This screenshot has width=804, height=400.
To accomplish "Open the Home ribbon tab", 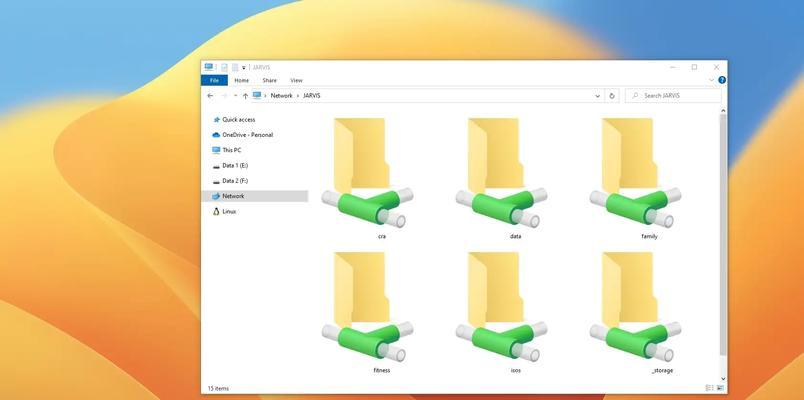I will point(242,81).
